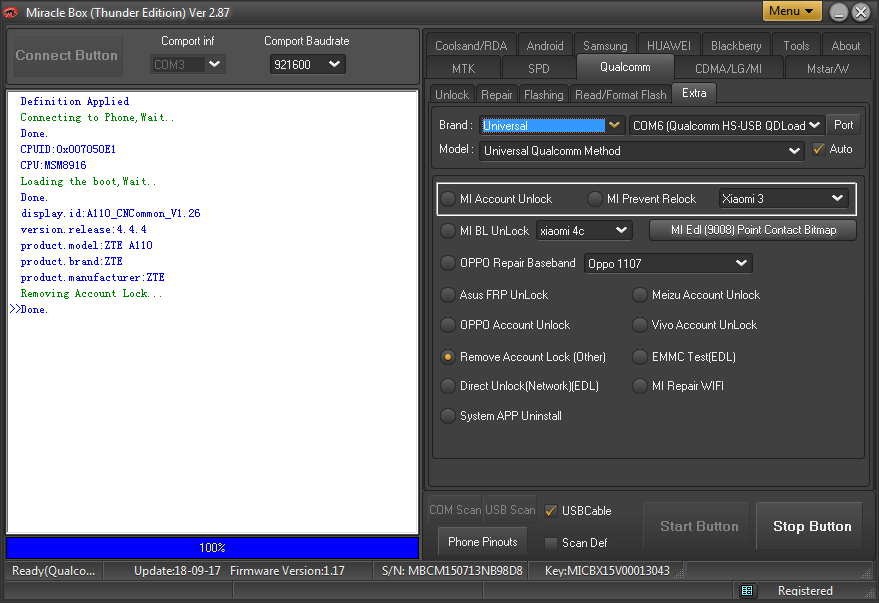Viewport: 879px width, 603px height.
Task: Minimize the Miracle Box window
Action: point(839,12)
